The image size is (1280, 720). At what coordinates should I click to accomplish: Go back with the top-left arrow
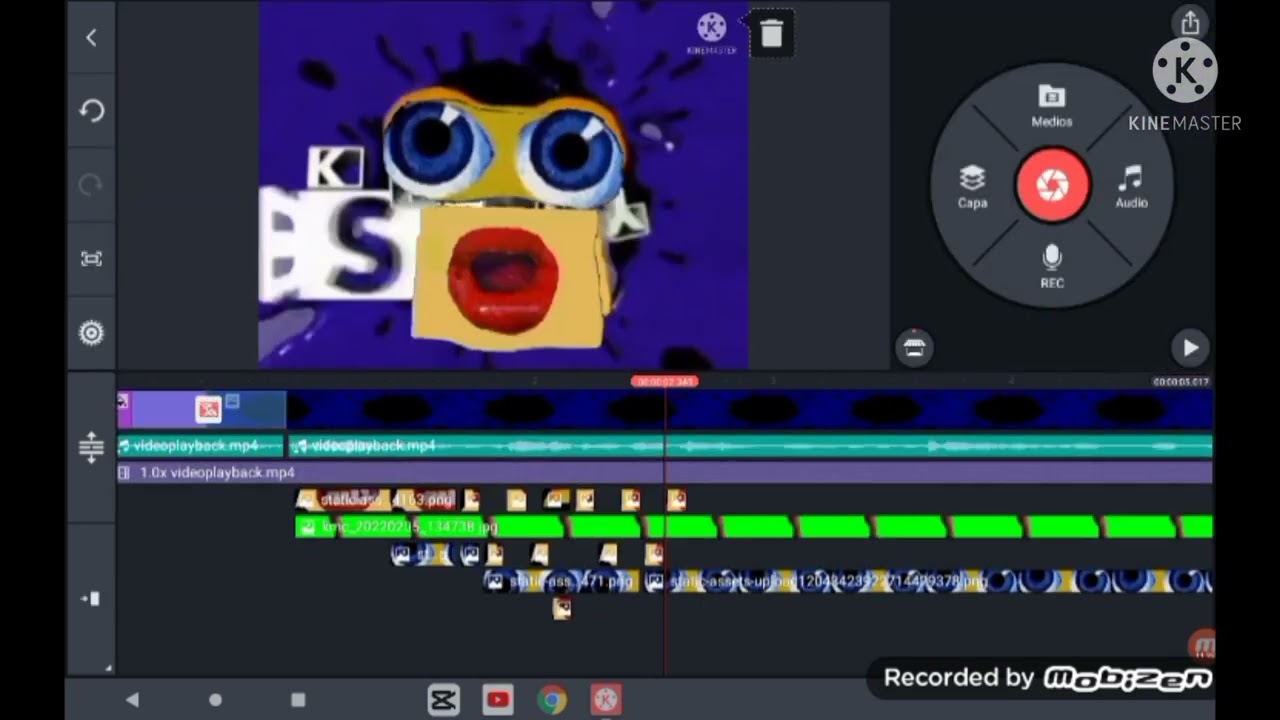(x=91, y=38)
